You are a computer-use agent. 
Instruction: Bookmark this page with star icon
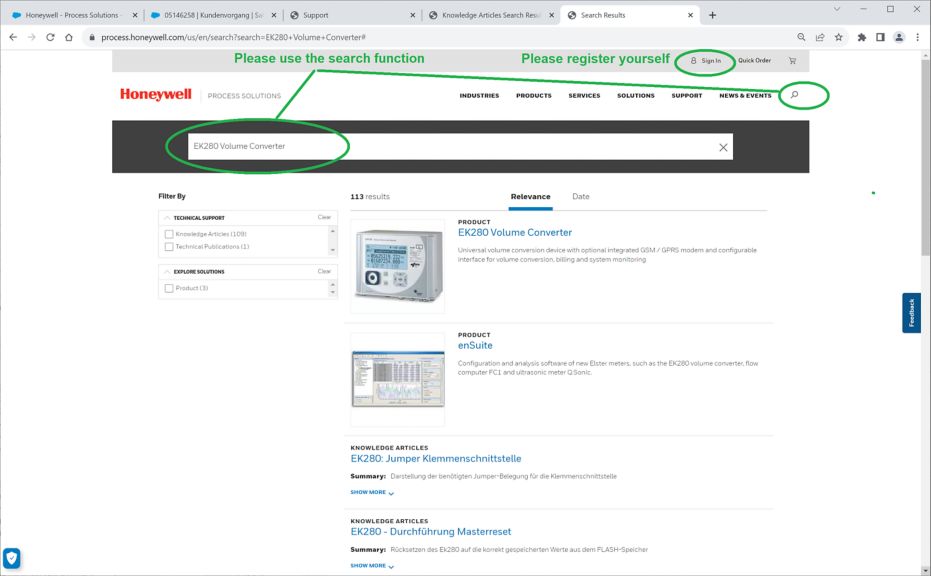pyautogui.click(x=838, y=37)
